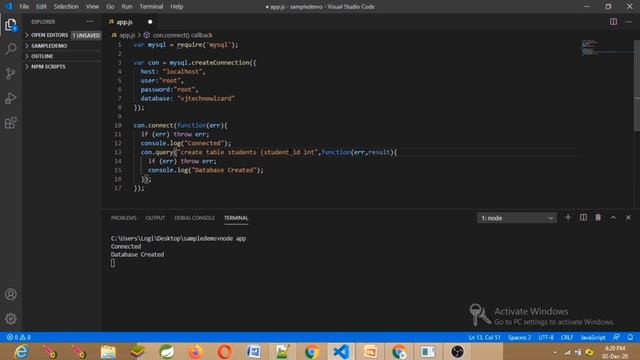The image size is (640, 360).
Task: Click line number 10 in the gutter
Action: coord(118,125)
